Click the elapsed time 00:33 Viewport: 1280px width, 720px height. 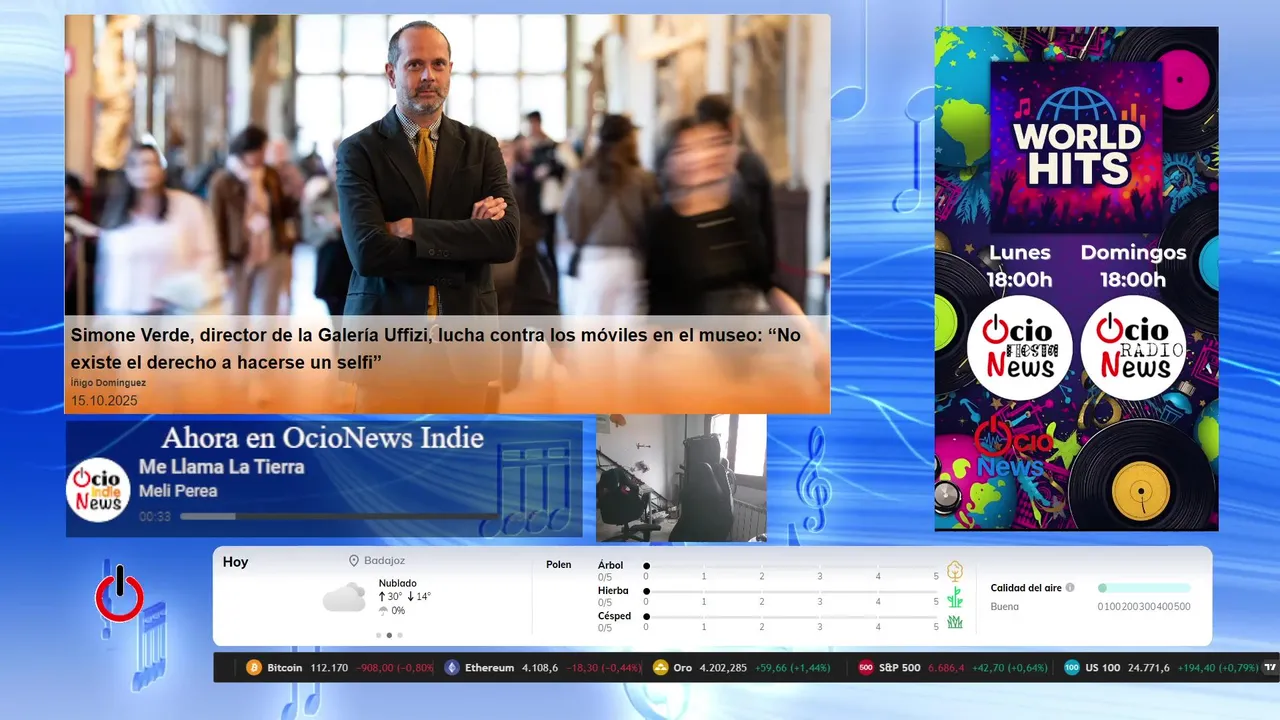point(155,517)
